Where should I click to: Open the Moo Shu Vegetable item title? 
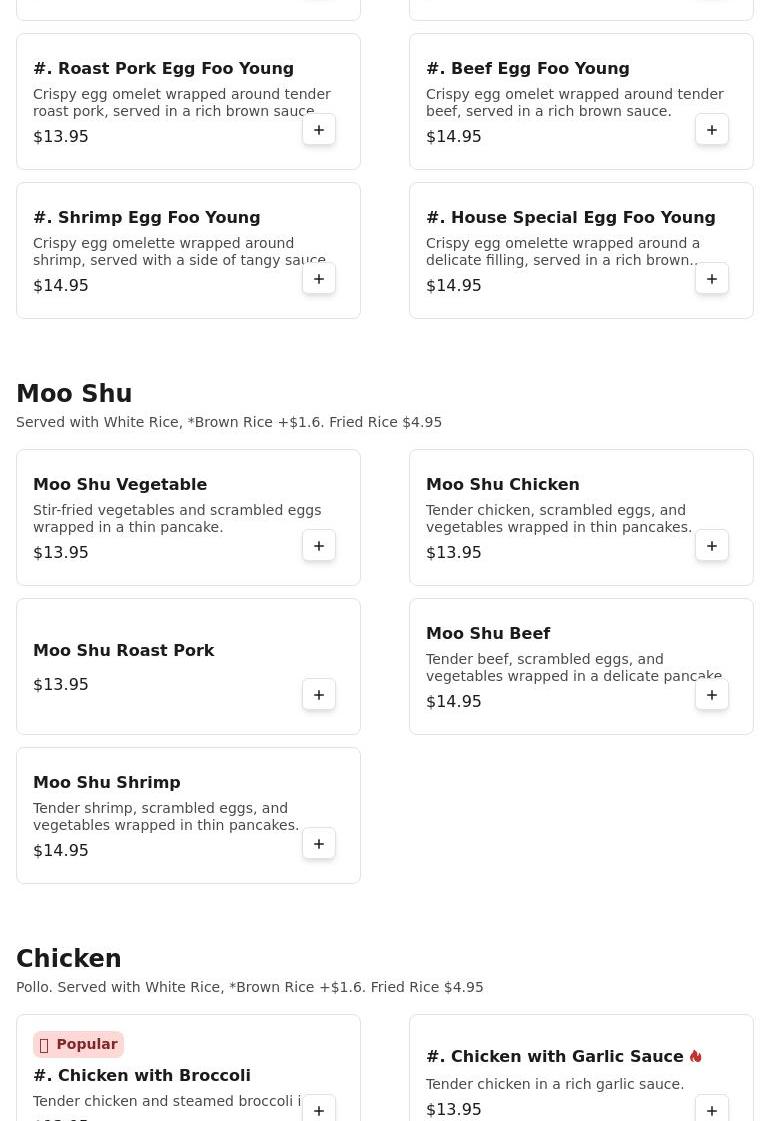click(120, 484)
